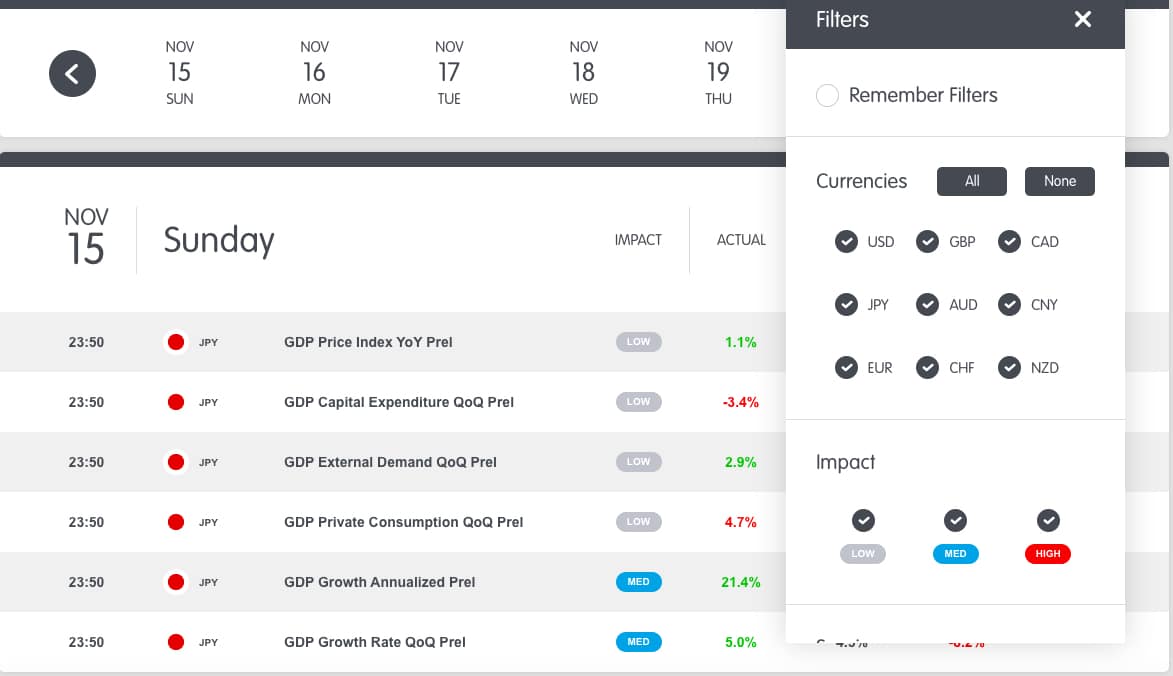This screenshot has width=1173, height=676.
Task: Click the MED badge on GDP Growth Annualized Prel
Action: pyautogui.click(x=639, y=582)
